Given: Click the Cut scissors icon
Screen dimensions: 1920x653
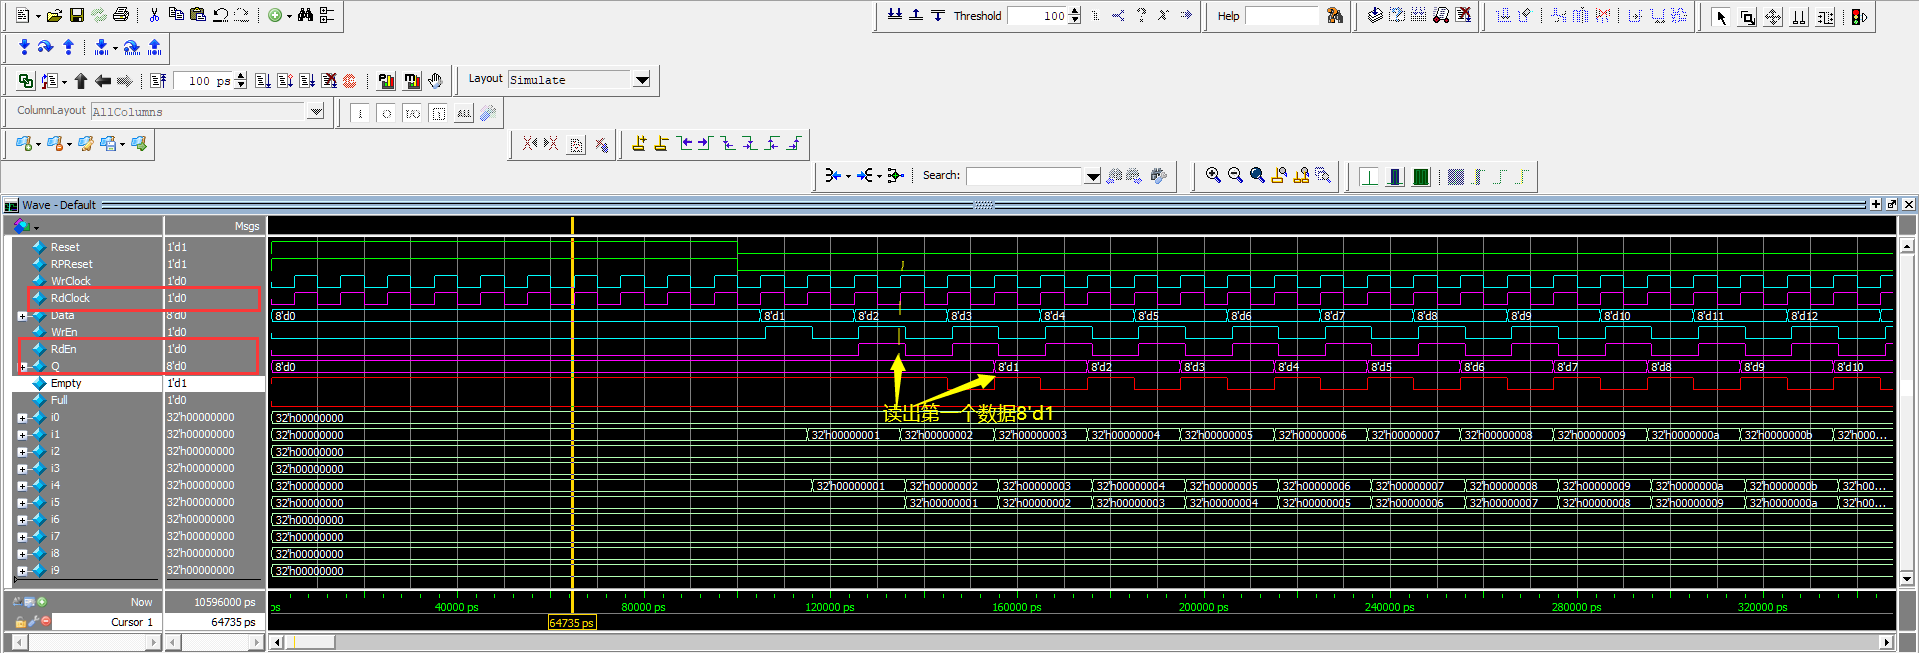Looking at the screenshot, I should (x=154, y=15).
